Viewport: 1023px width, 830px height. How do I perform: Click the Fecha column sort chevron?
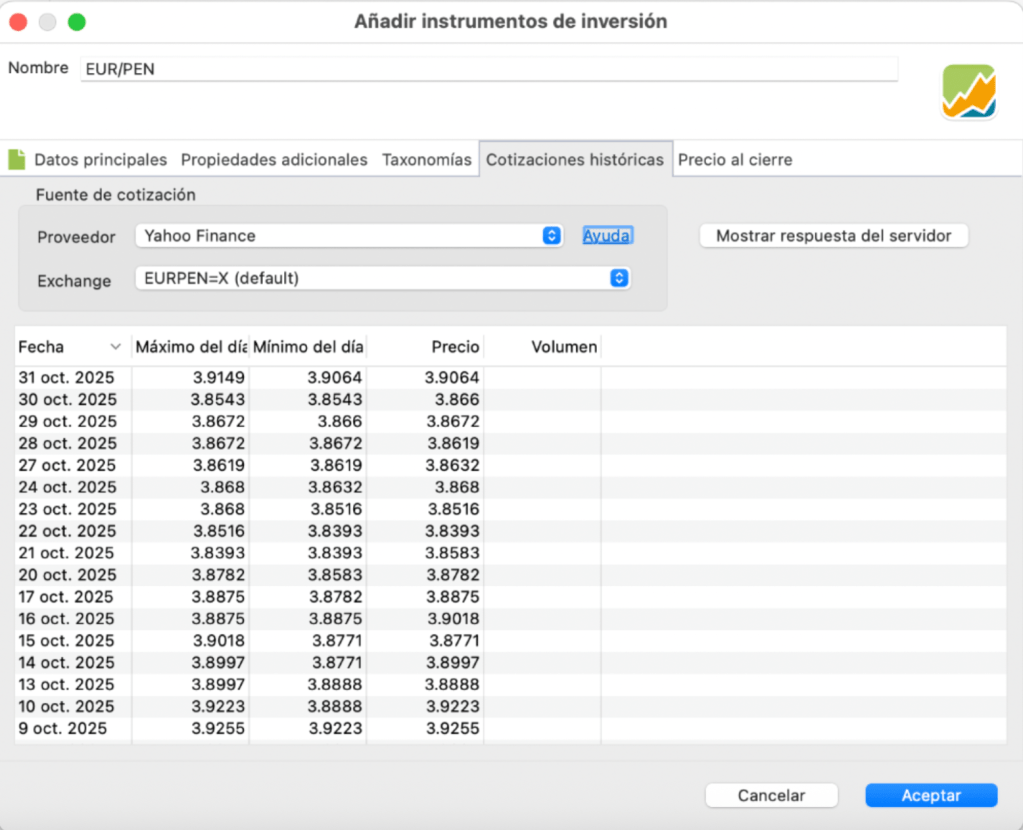(116, 347)
